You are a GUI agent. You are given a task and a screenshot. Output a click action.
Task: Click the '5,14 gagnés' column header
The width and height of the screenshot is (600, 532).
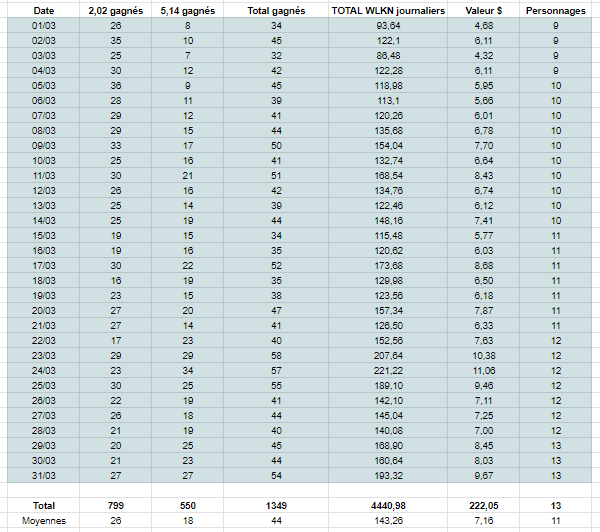188,11
